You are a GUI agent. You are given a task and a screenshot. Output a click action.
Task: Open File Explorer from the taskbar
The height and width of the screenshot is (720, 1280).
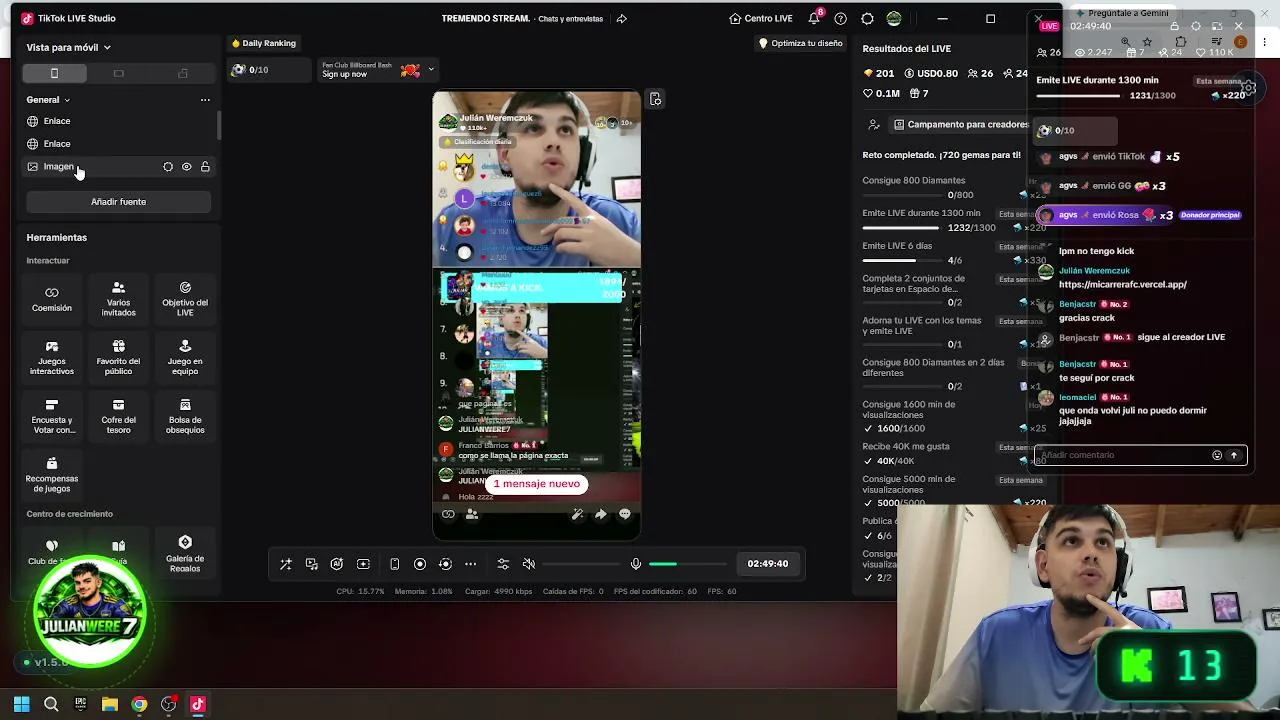click(110, 704)
